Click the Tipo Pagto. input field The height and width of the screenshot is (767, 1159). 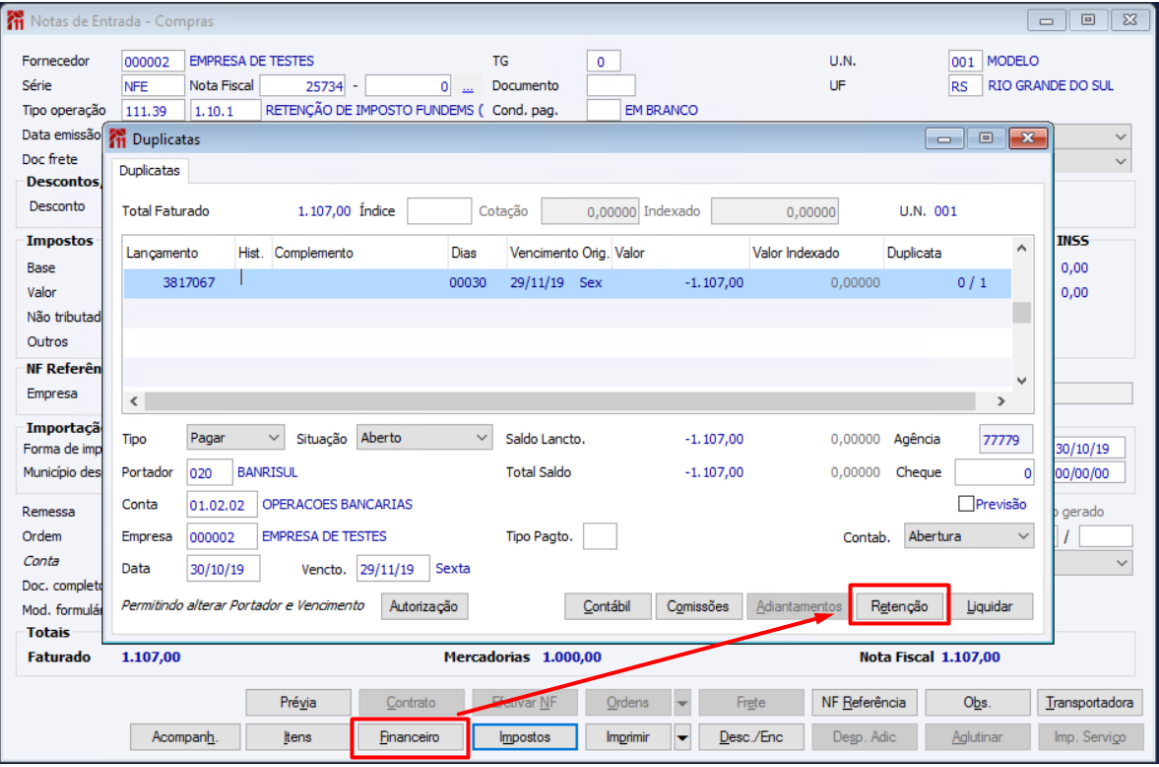[x=599, y=536]
